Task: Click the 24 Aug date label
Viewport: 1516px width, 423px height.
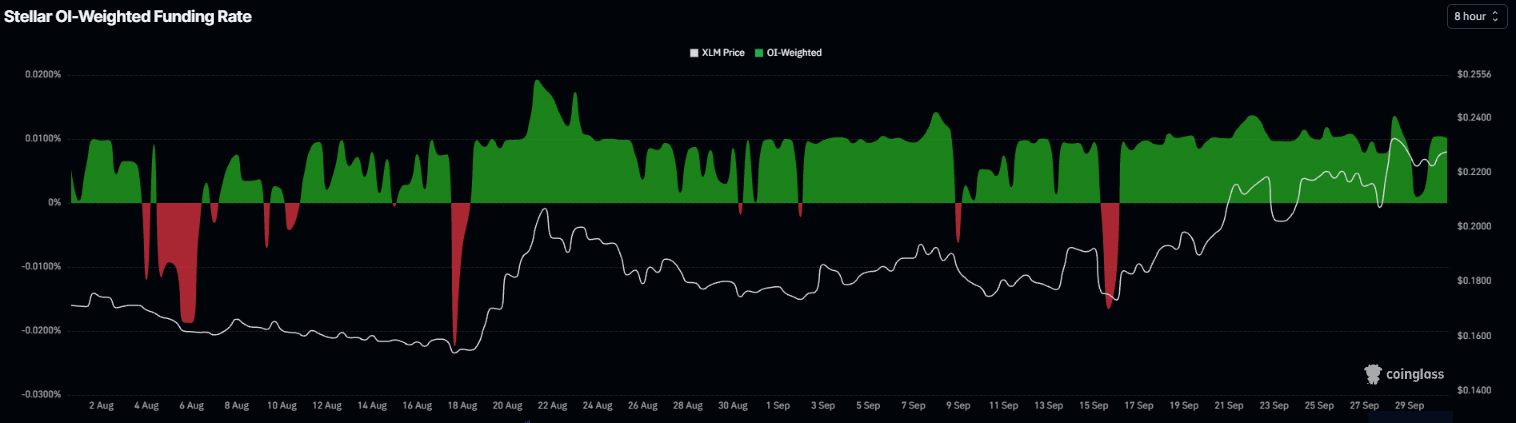Action: (x=597, y=407)
